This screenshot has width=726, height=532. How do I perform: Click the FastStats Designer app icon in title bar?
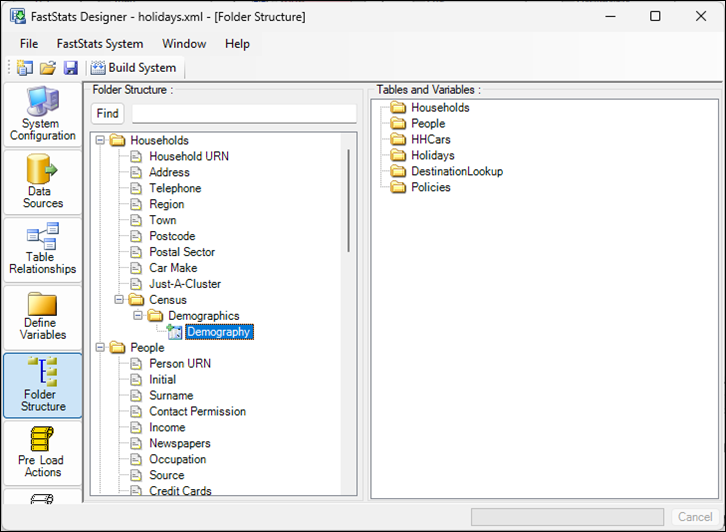pyautogui.click(x=19, y=17)
